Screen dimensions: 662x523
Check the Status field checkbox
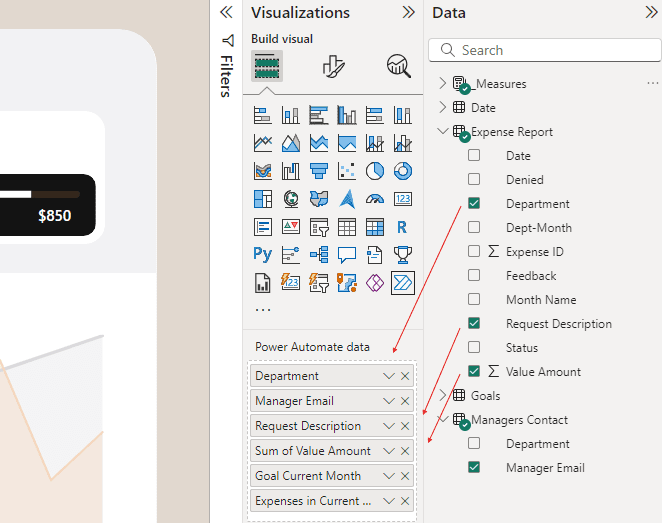474,347
